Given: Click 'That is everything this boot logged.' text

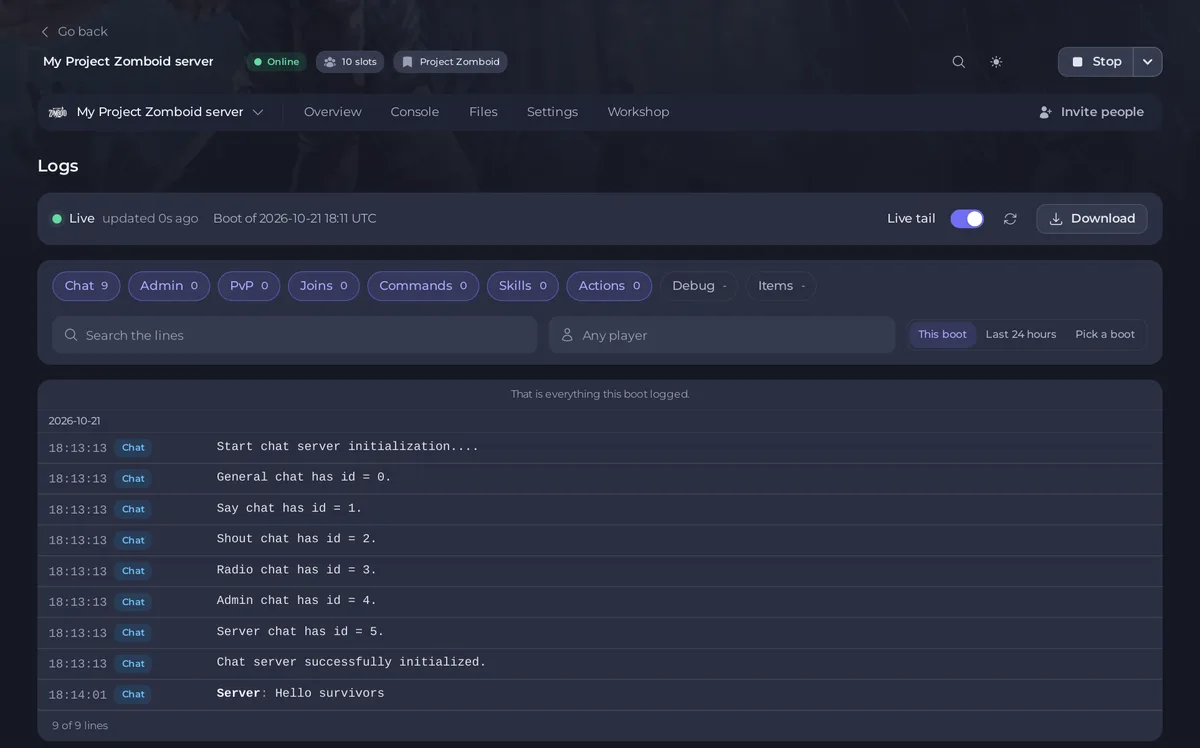Looking at the screenshot, I should coord(600,394).
